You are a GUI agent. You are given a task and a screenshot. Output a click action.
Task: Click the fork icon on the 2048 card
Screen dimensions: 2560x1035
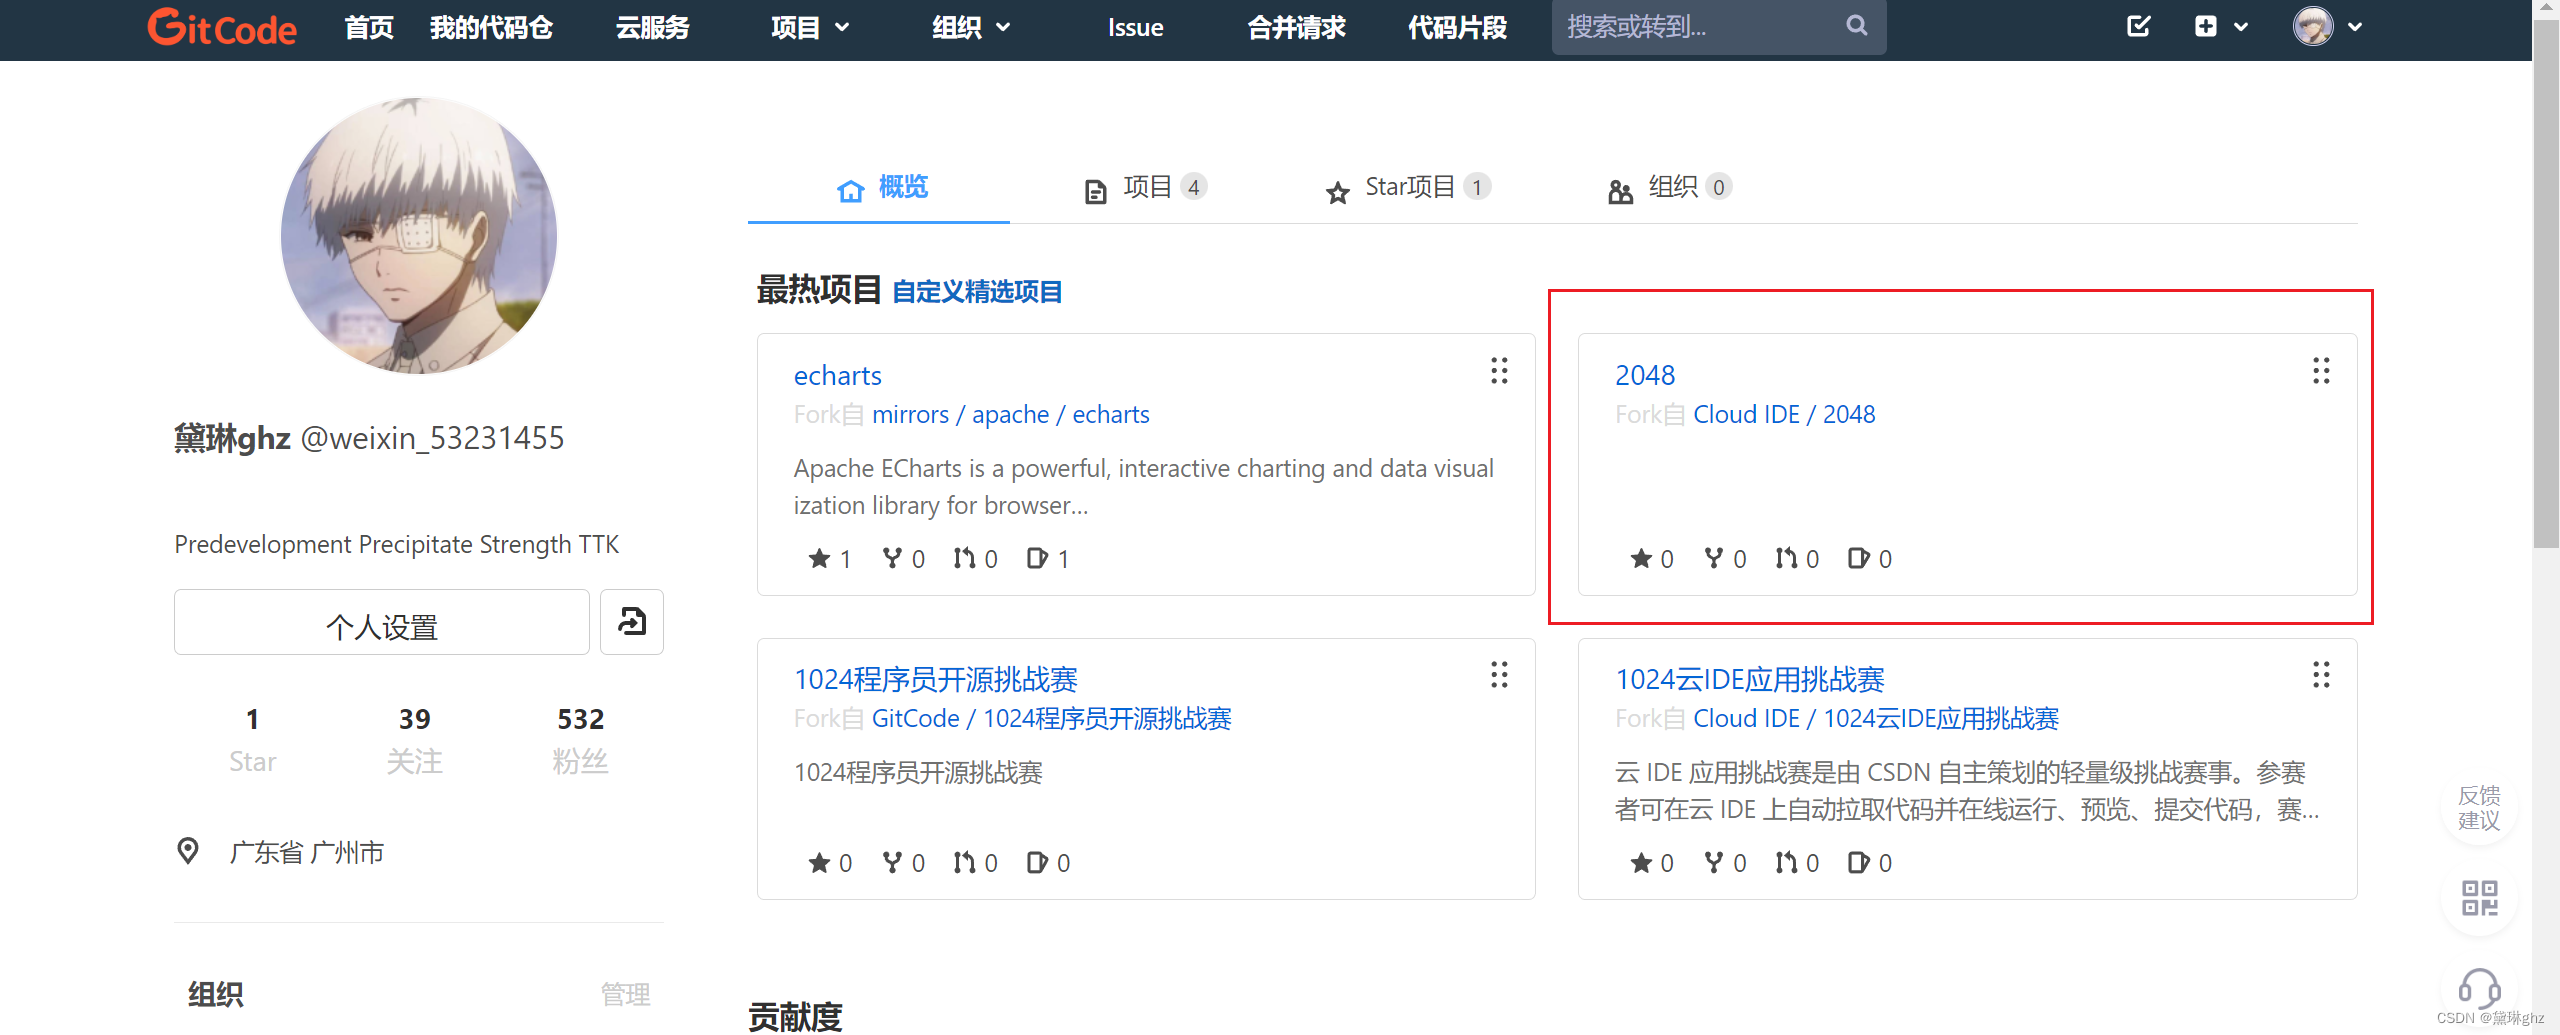pyautogui.click(x=1714, y=559)
